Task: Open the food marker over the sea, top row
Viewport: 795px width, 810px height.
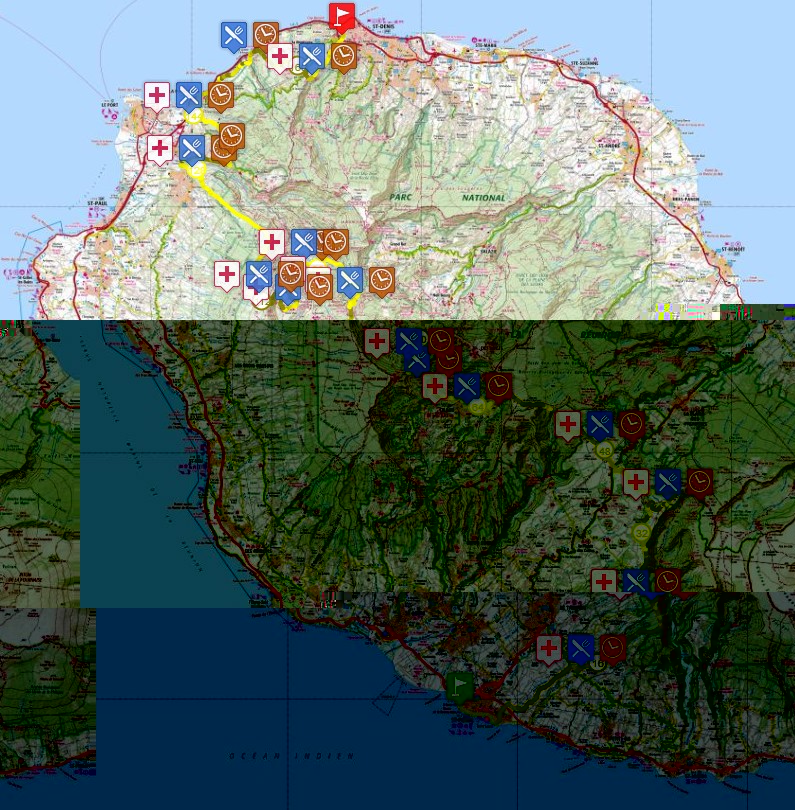Action: [x=234, y=37]
